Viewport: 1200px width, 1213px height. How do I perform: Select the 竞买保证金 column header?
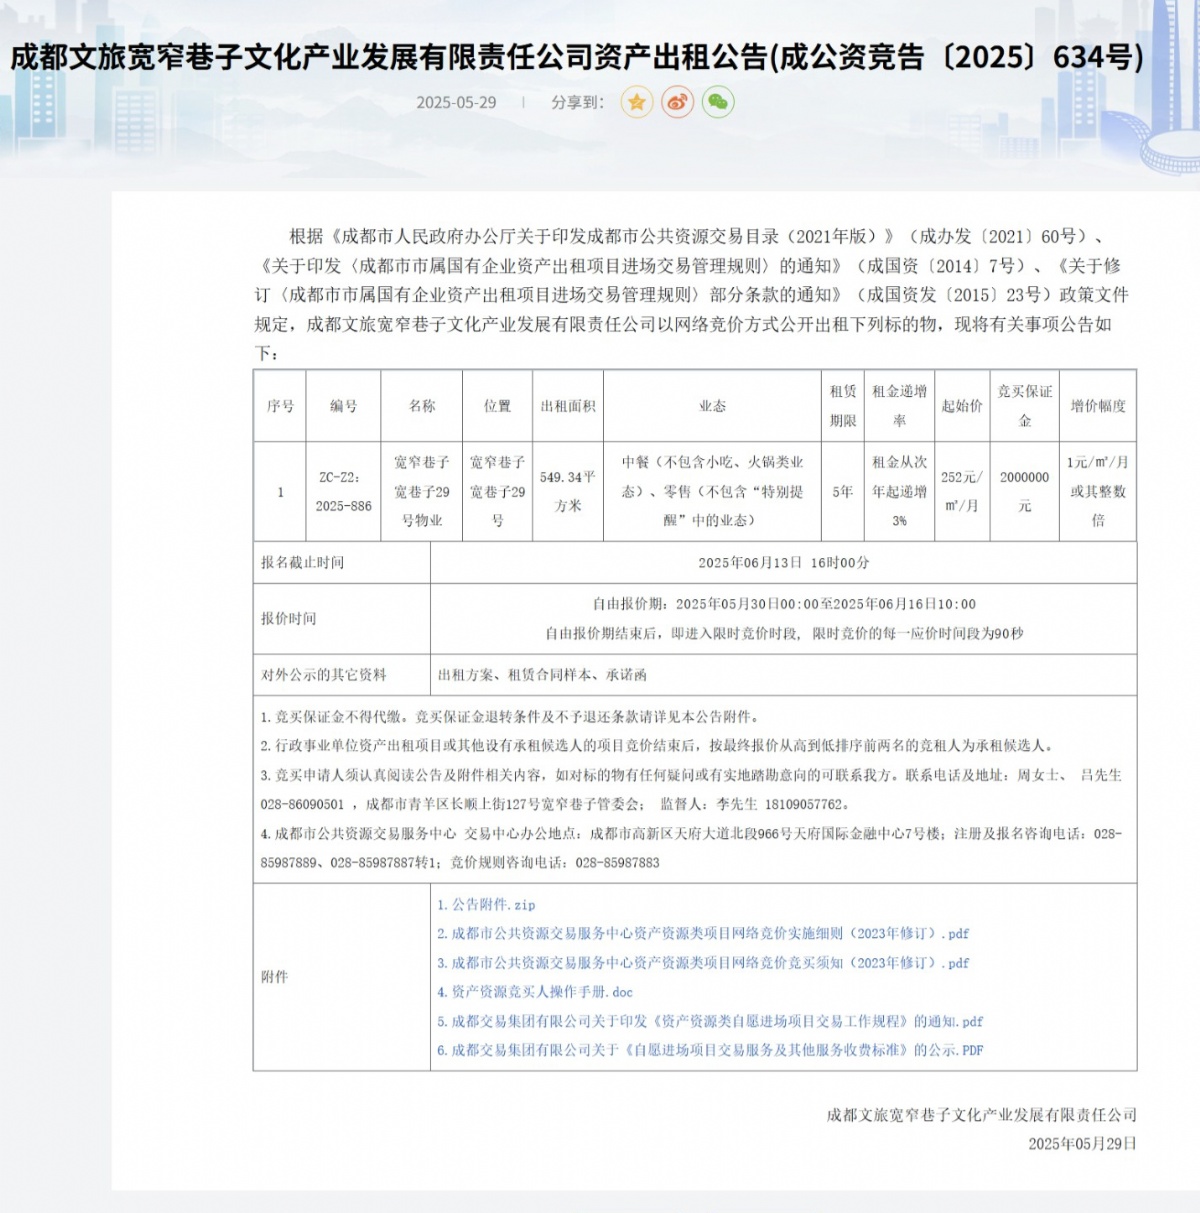click(1025, 406)
